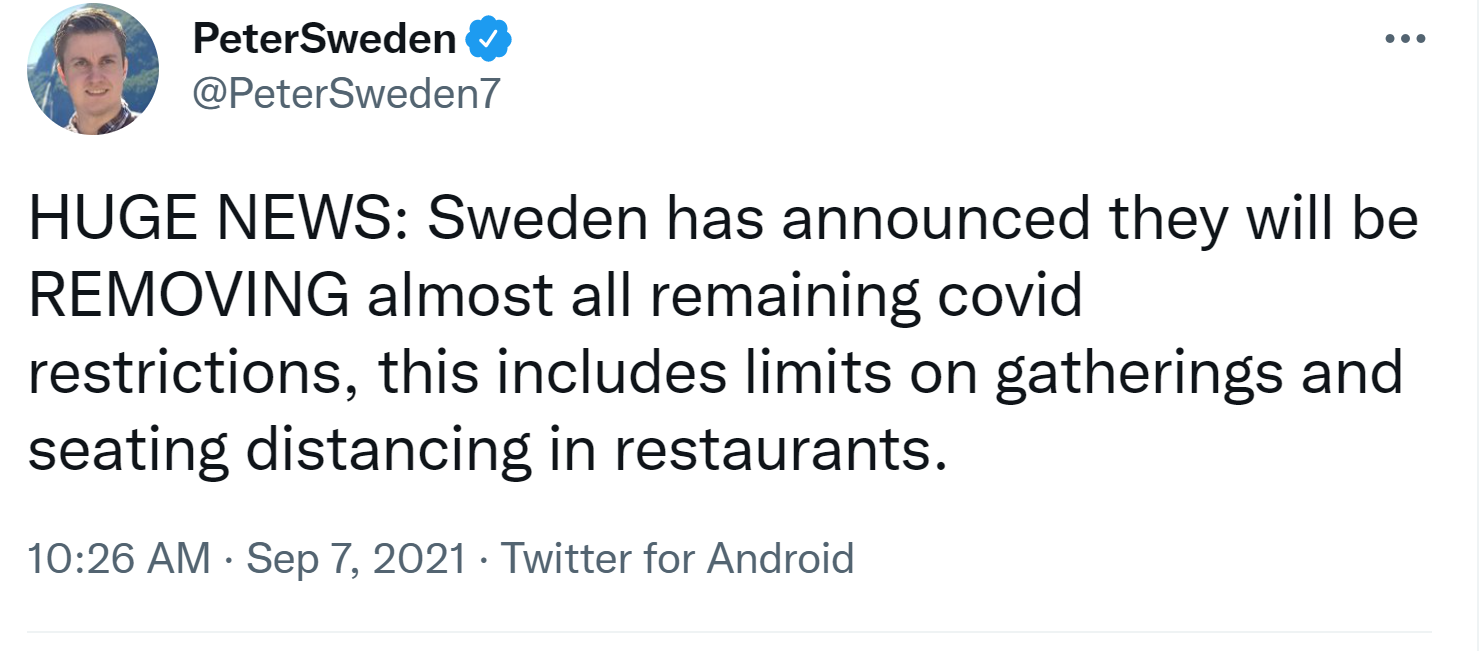Click the 10:26 AM timestamp
This screenshot has width=1480, height=651.
119,558
